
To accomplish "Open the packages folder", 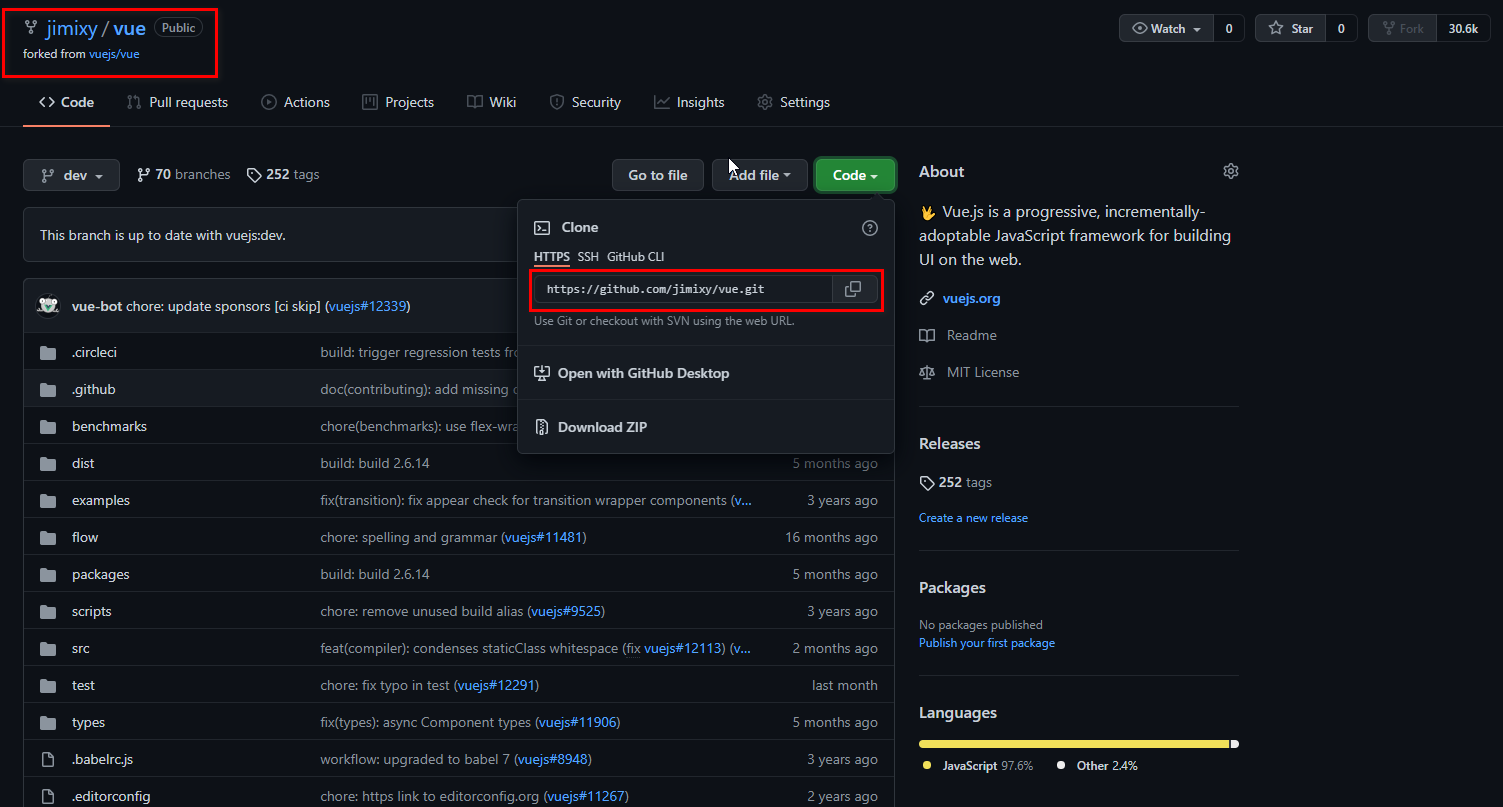I will [101, 574].
